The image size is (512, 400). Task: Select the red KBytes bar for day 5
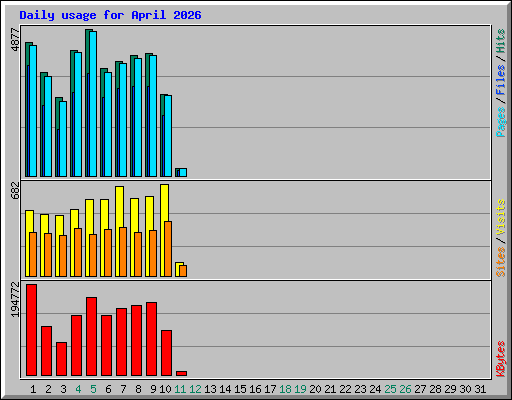coord(92,337)
